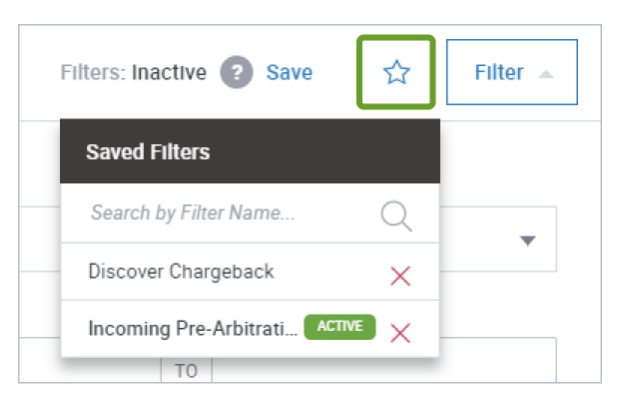
Task: Click the question mark help icon
Action: click(236, 73)
